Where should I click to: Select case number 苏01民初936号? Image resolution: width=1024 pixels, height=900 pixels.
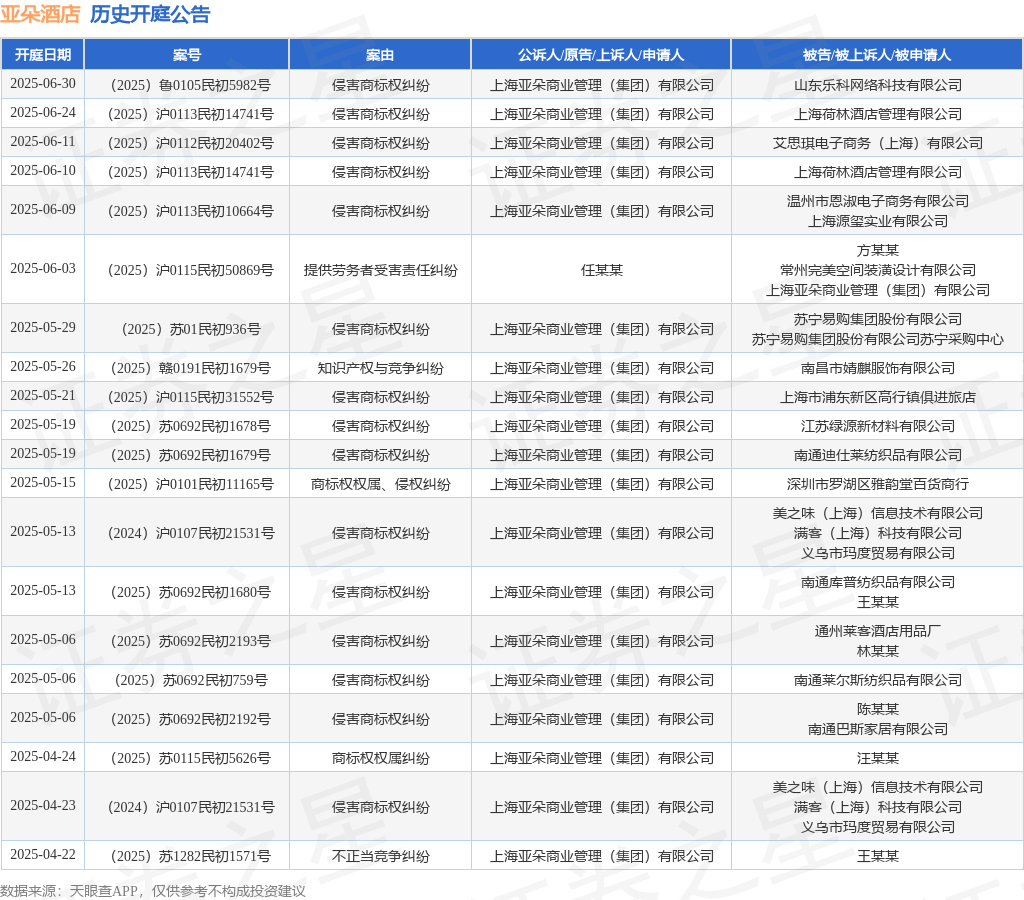tap(190, 329)
